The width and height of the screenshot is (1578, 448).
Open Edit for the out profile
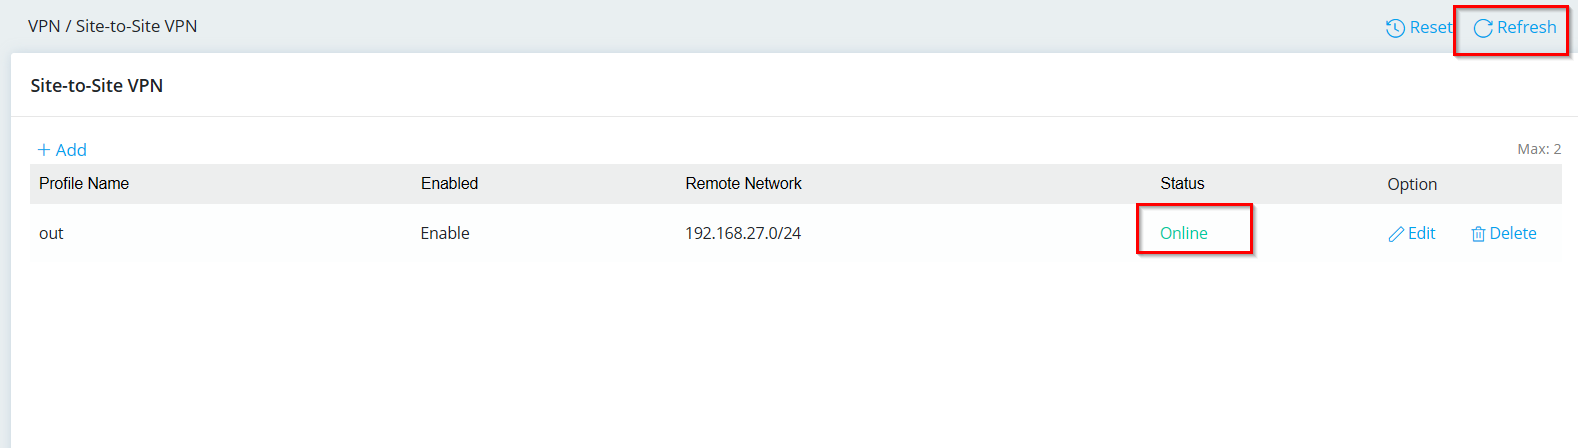1421,233
